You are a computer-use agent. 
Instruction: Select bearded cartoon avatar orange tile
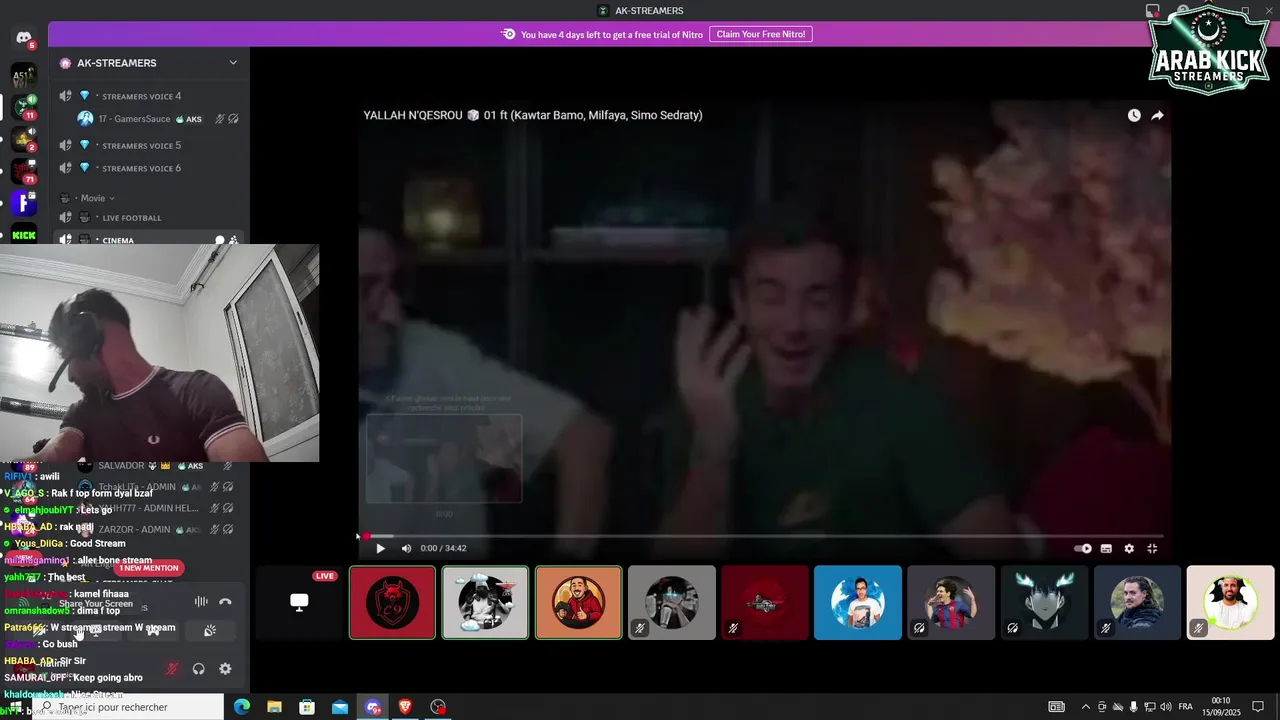578,602
